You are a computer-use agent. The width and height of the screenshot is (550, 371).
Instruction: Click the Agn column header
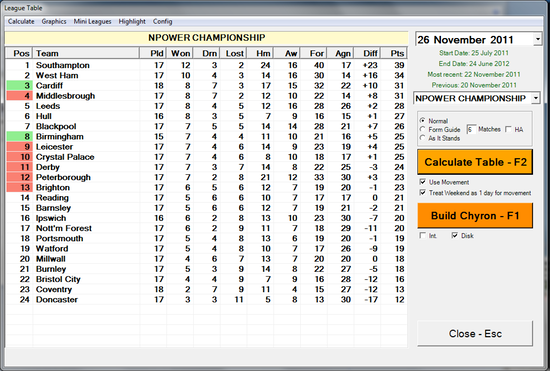click(x=341, y=53)
